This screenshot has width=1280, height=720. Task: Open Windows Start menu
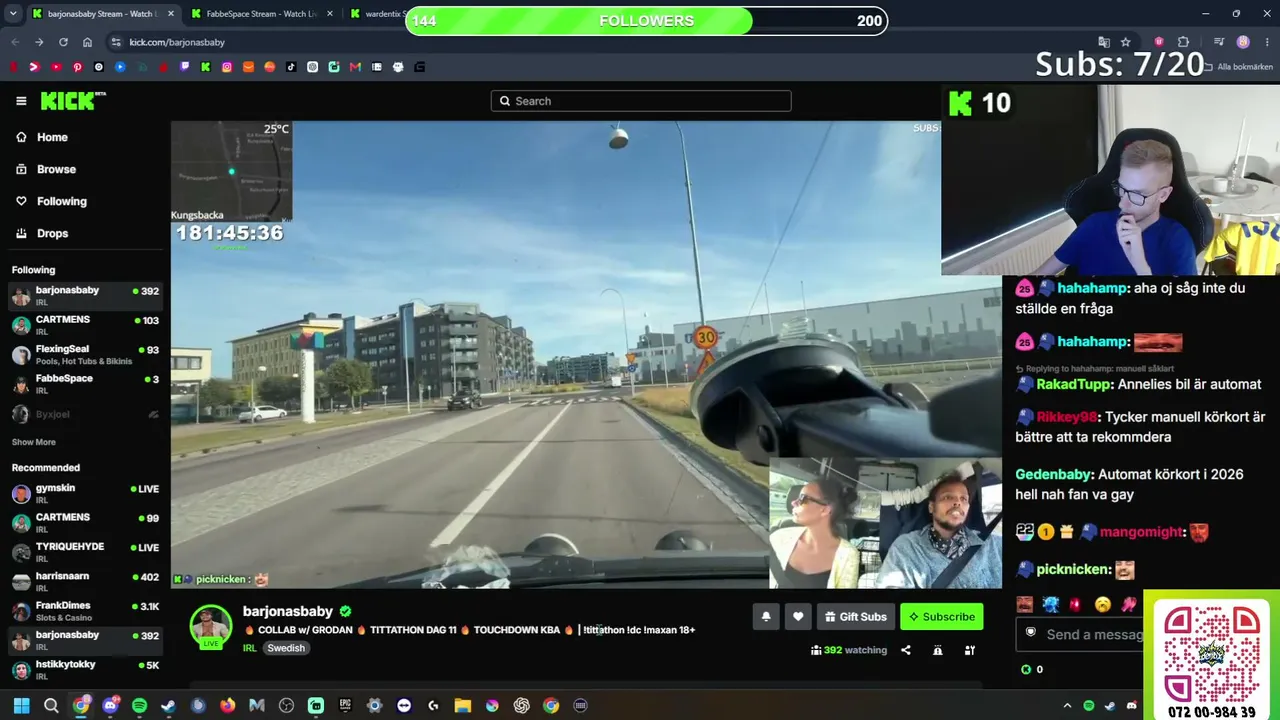21,705
